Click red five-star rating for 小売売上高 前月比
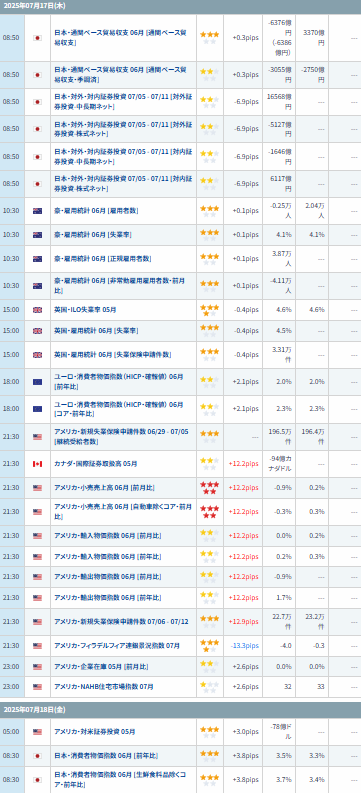This screenshot has height=793, width=361. click(x=209, y=488)
